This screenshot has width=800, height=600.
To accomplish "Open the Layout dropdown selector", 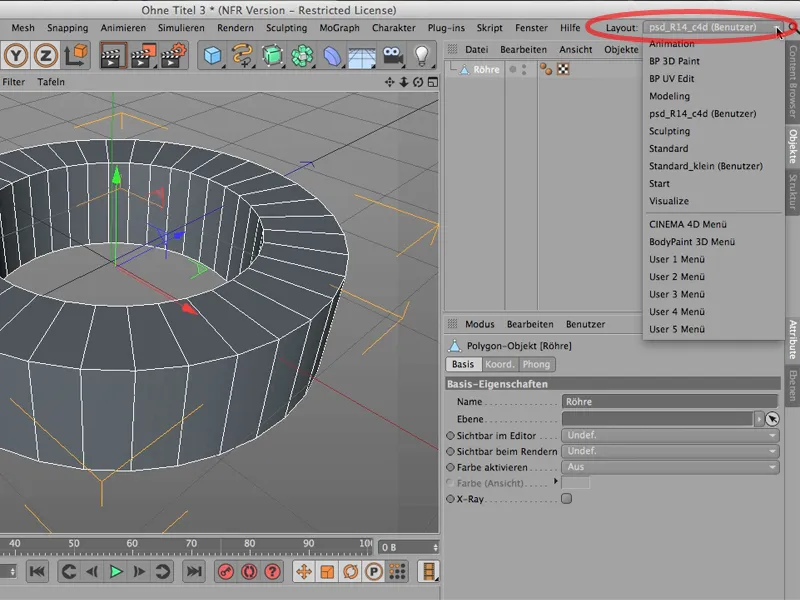I will click(x=713, y=27).
